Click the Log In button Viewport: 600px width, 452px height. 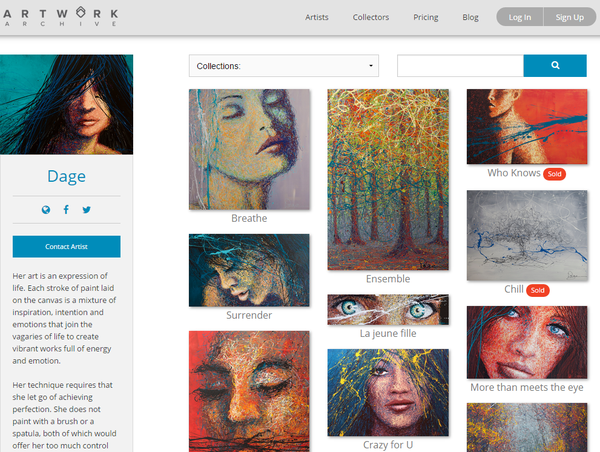coord(520,17)
